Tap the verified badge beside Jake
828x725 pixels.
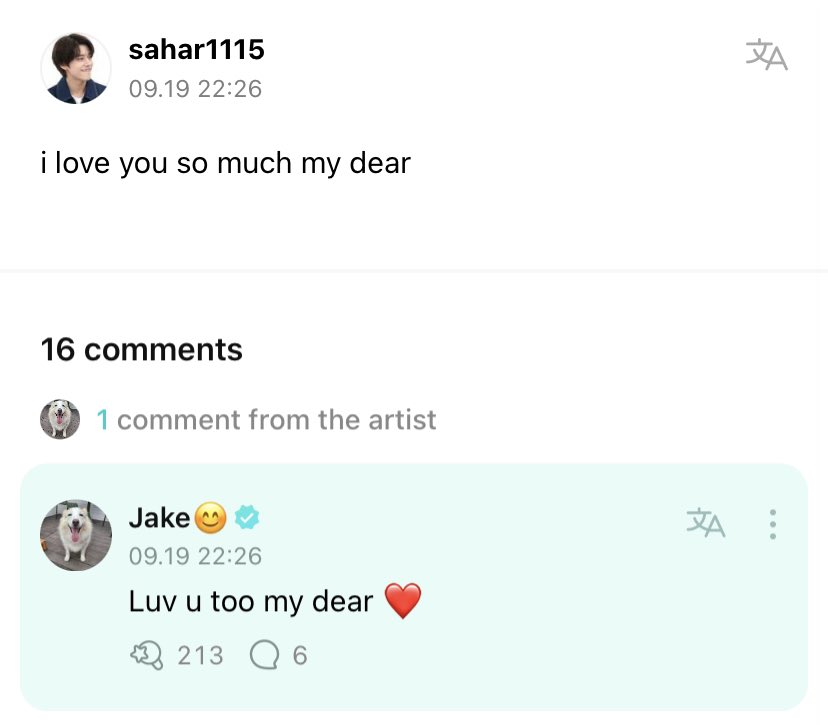pos(247,517)
